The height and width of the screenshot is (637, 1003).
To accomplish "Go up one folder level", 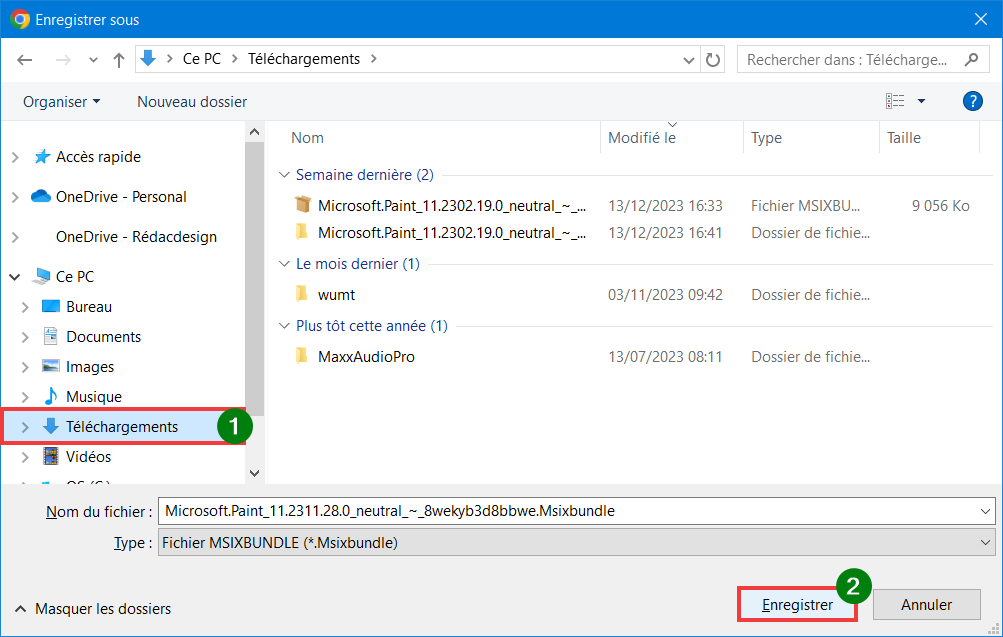I will pos(118,60).
